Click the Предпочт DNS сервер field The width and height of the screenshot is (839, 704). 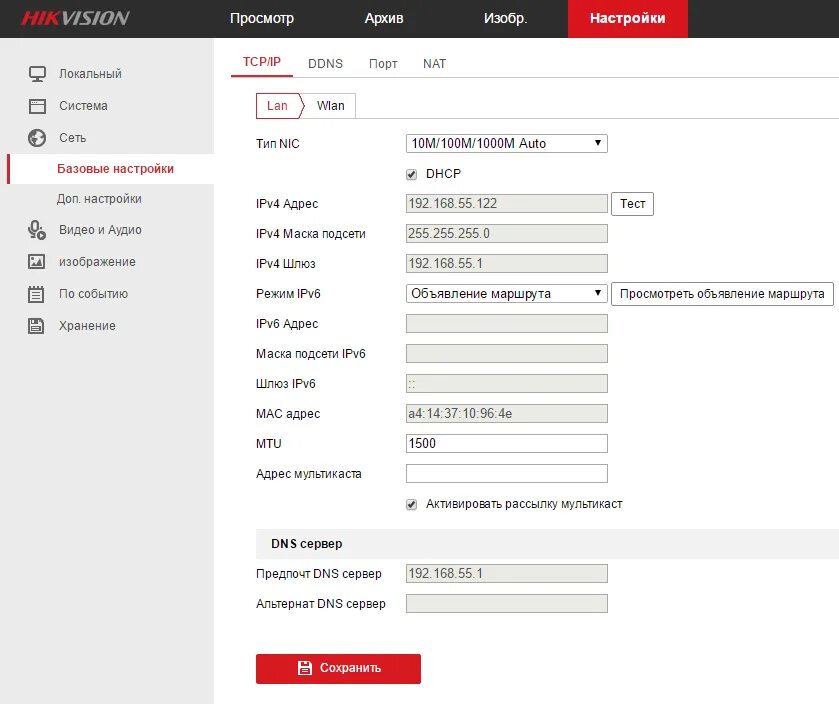coord(507,573)
